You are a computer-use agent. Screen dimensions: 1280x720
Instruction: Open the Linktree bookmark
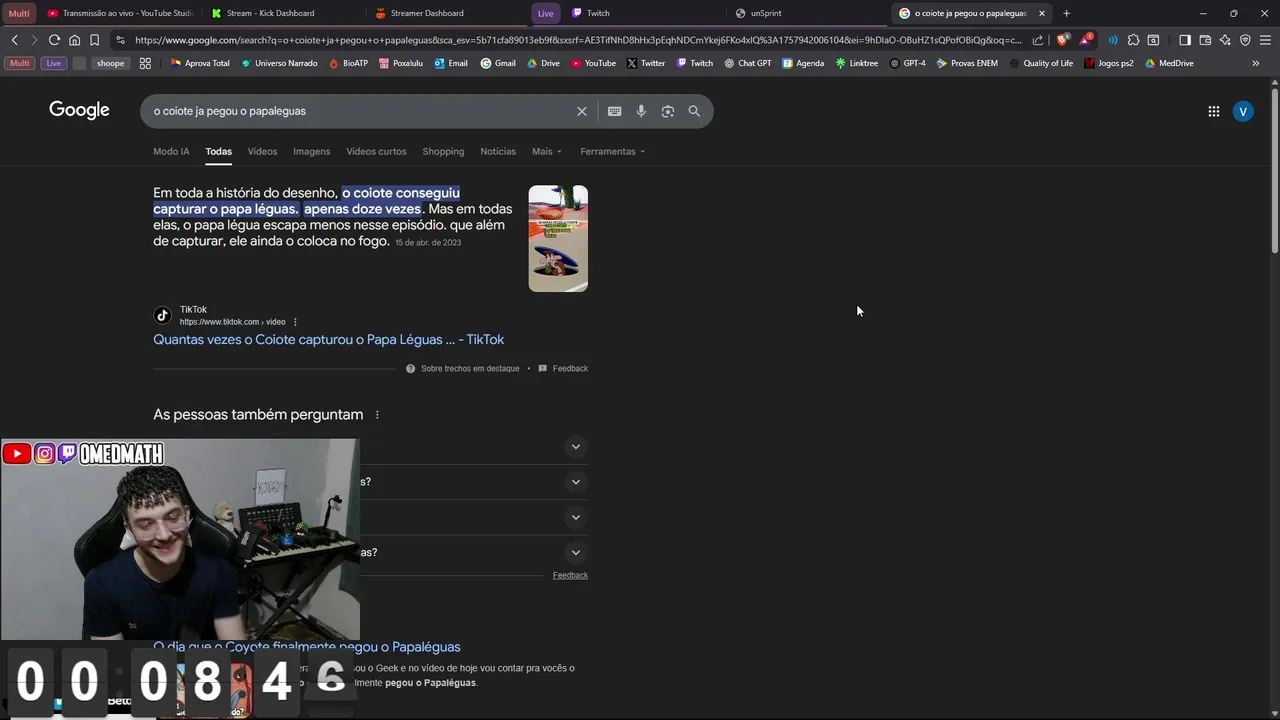click(x=856, y=63)
